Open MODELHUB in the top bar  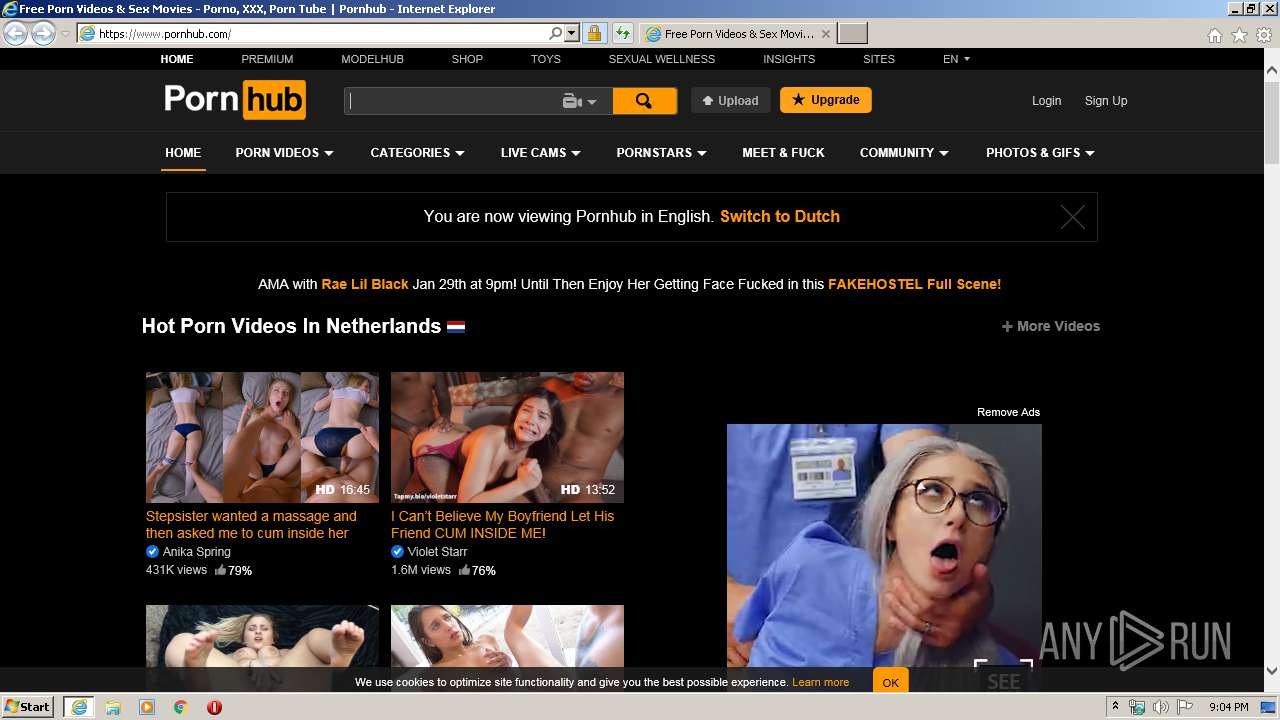coord(372,59)
